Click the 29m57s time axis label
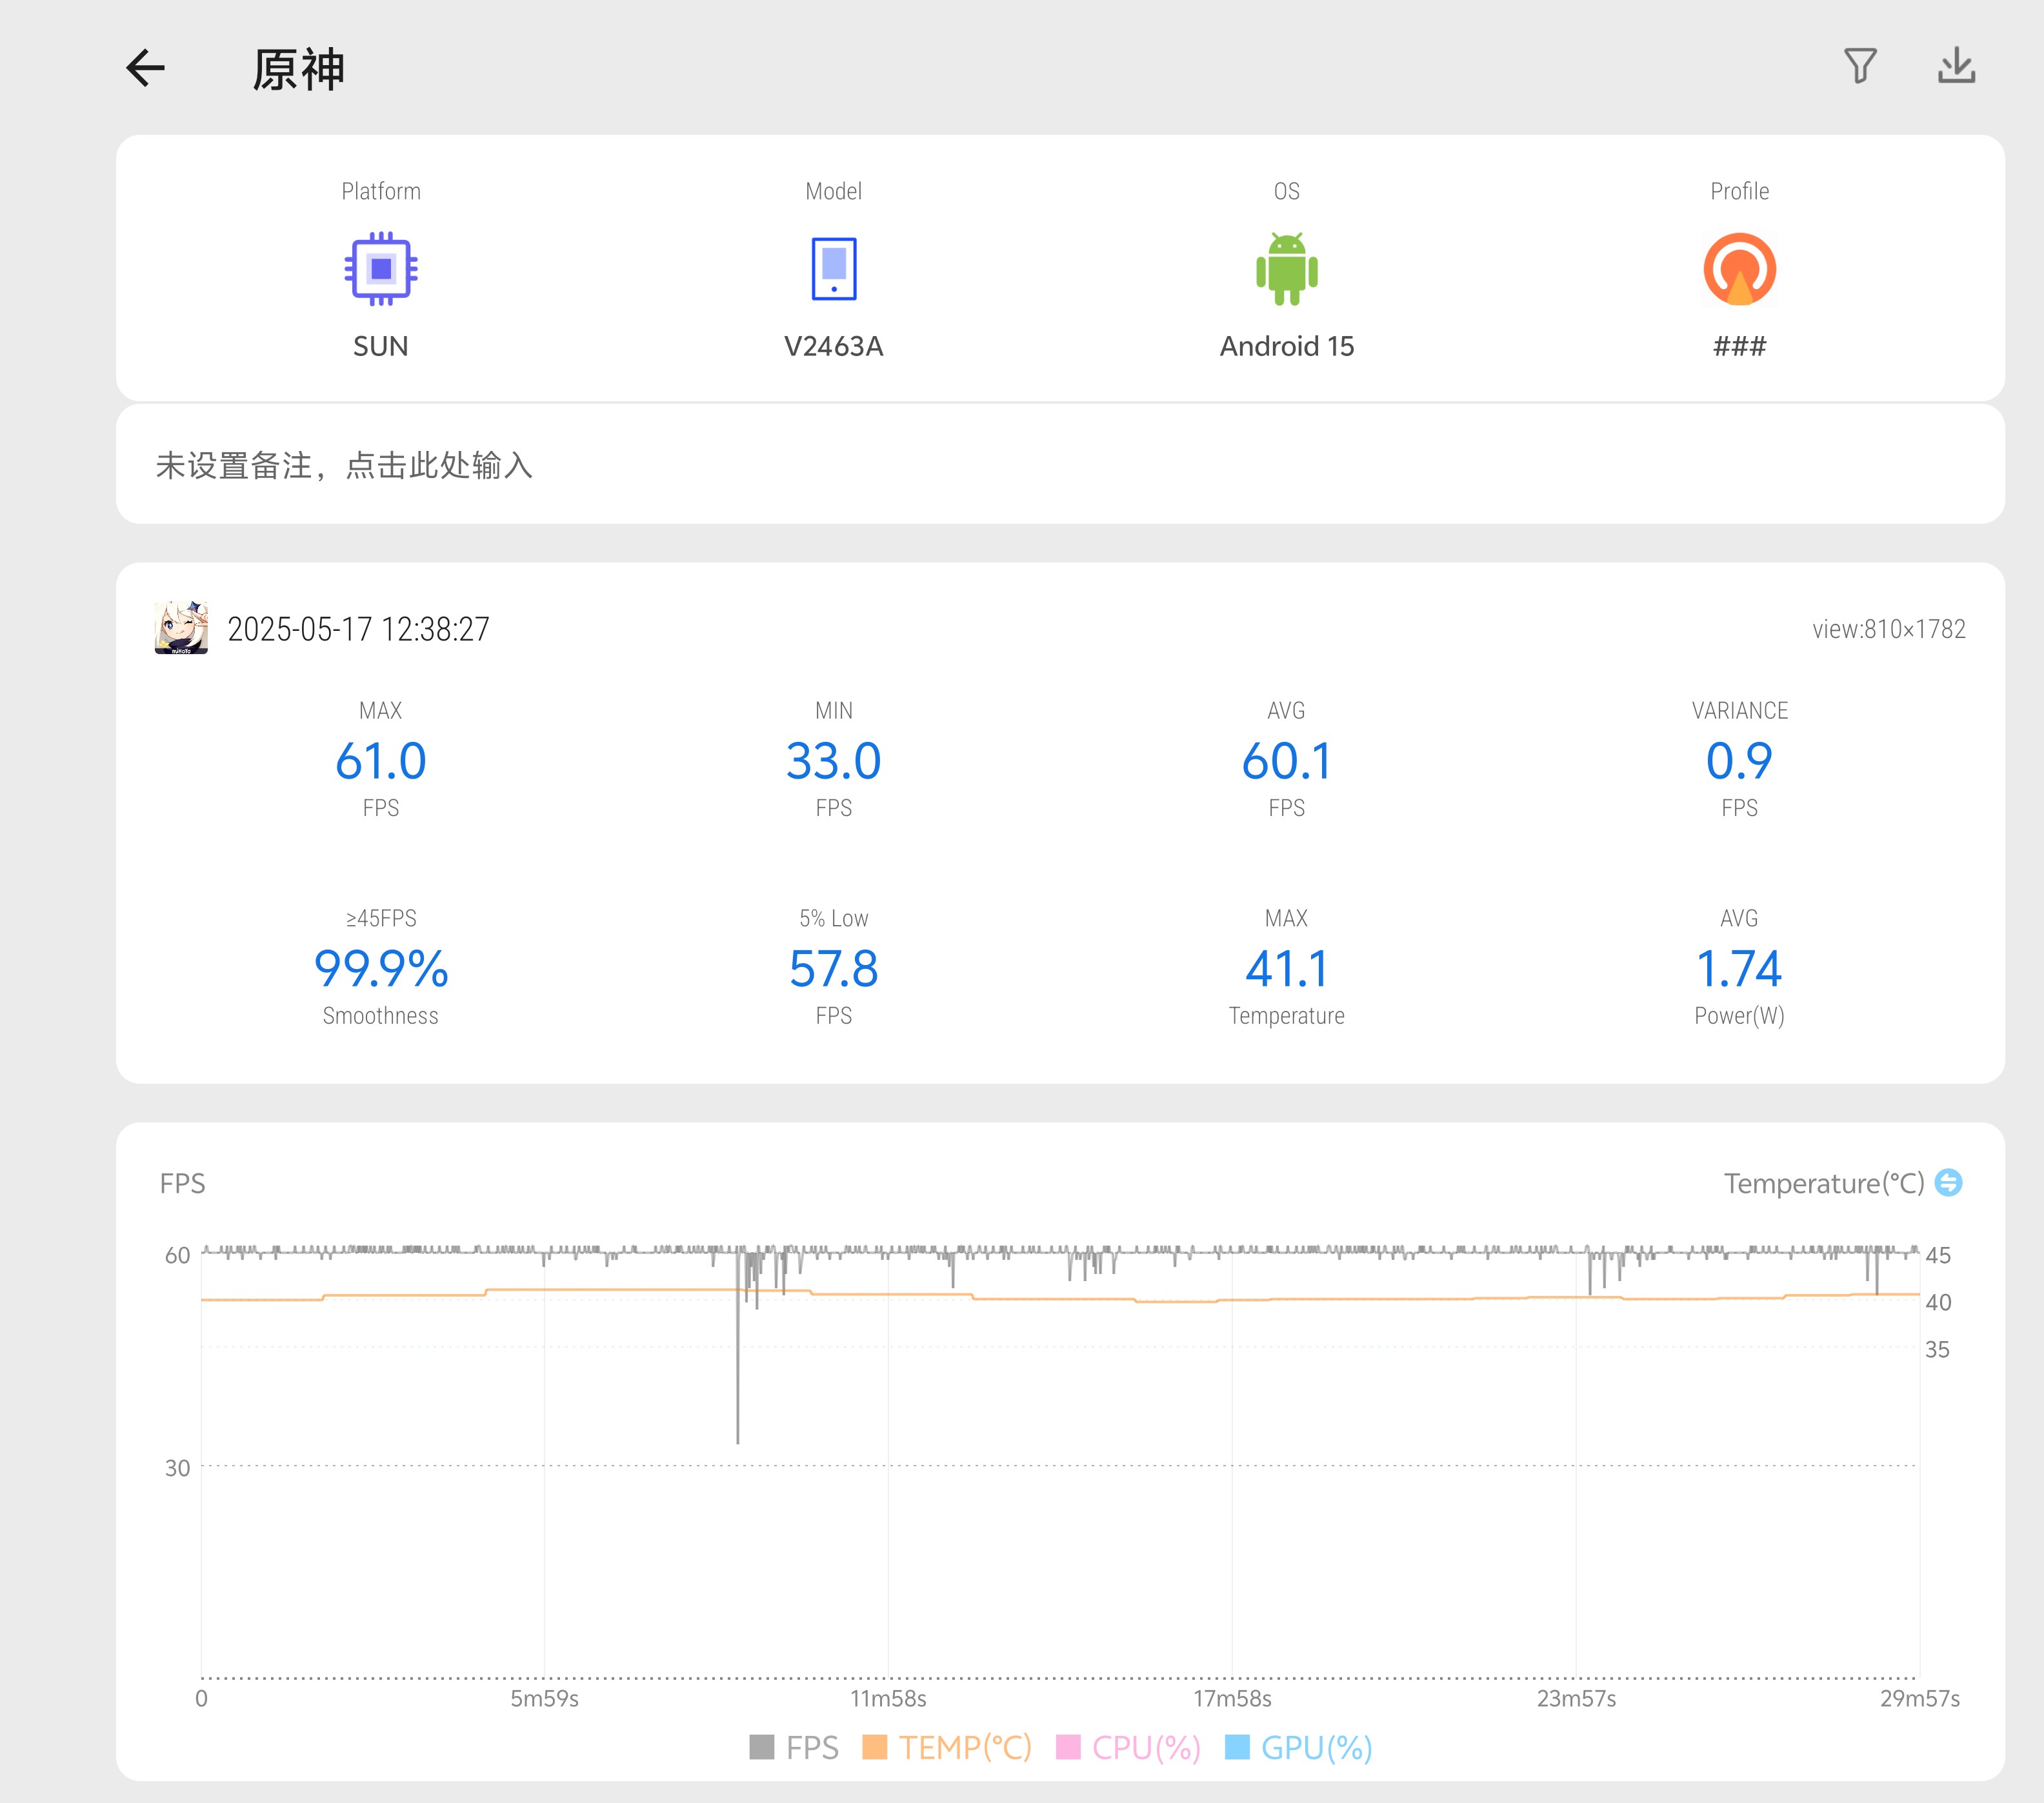The image size is (2044, 1803). [1920, 1698]
